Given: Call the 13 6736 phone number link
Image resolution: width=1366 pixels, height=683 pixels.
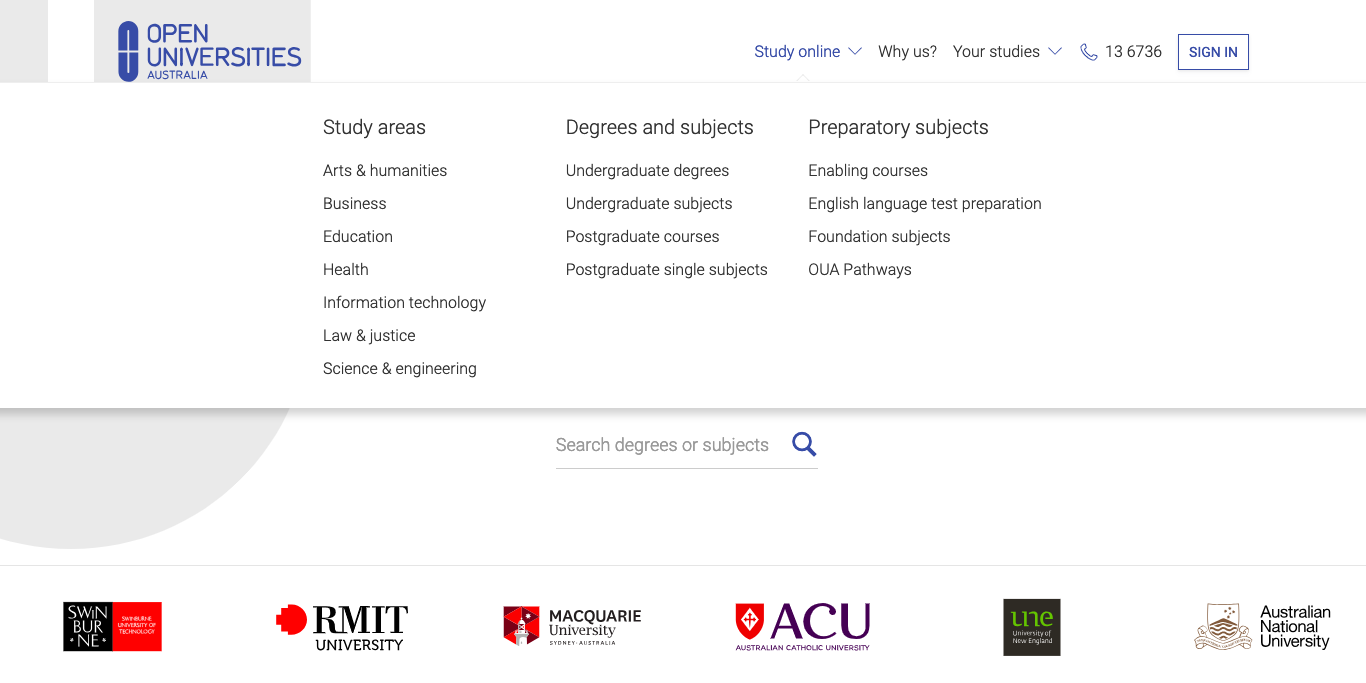Looking at the screenshot, I should [x=1133, y=52].
